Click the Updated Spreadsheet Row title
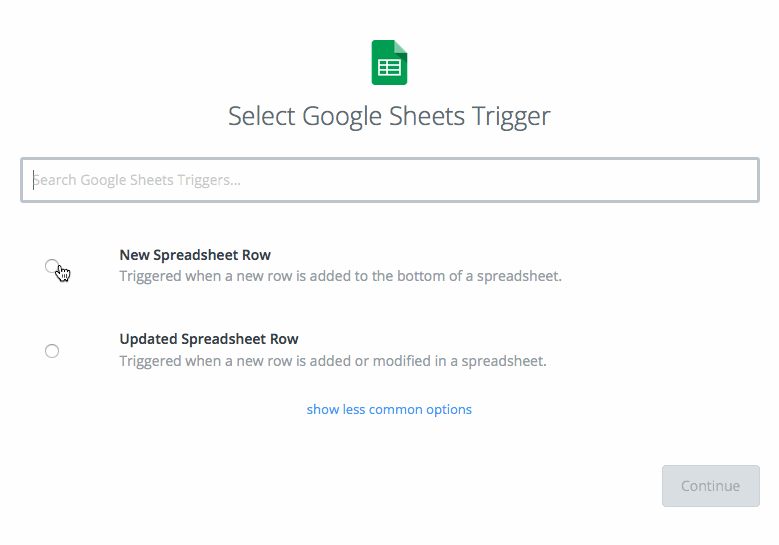This screenshot has height=545, width=779. [209, 339]
